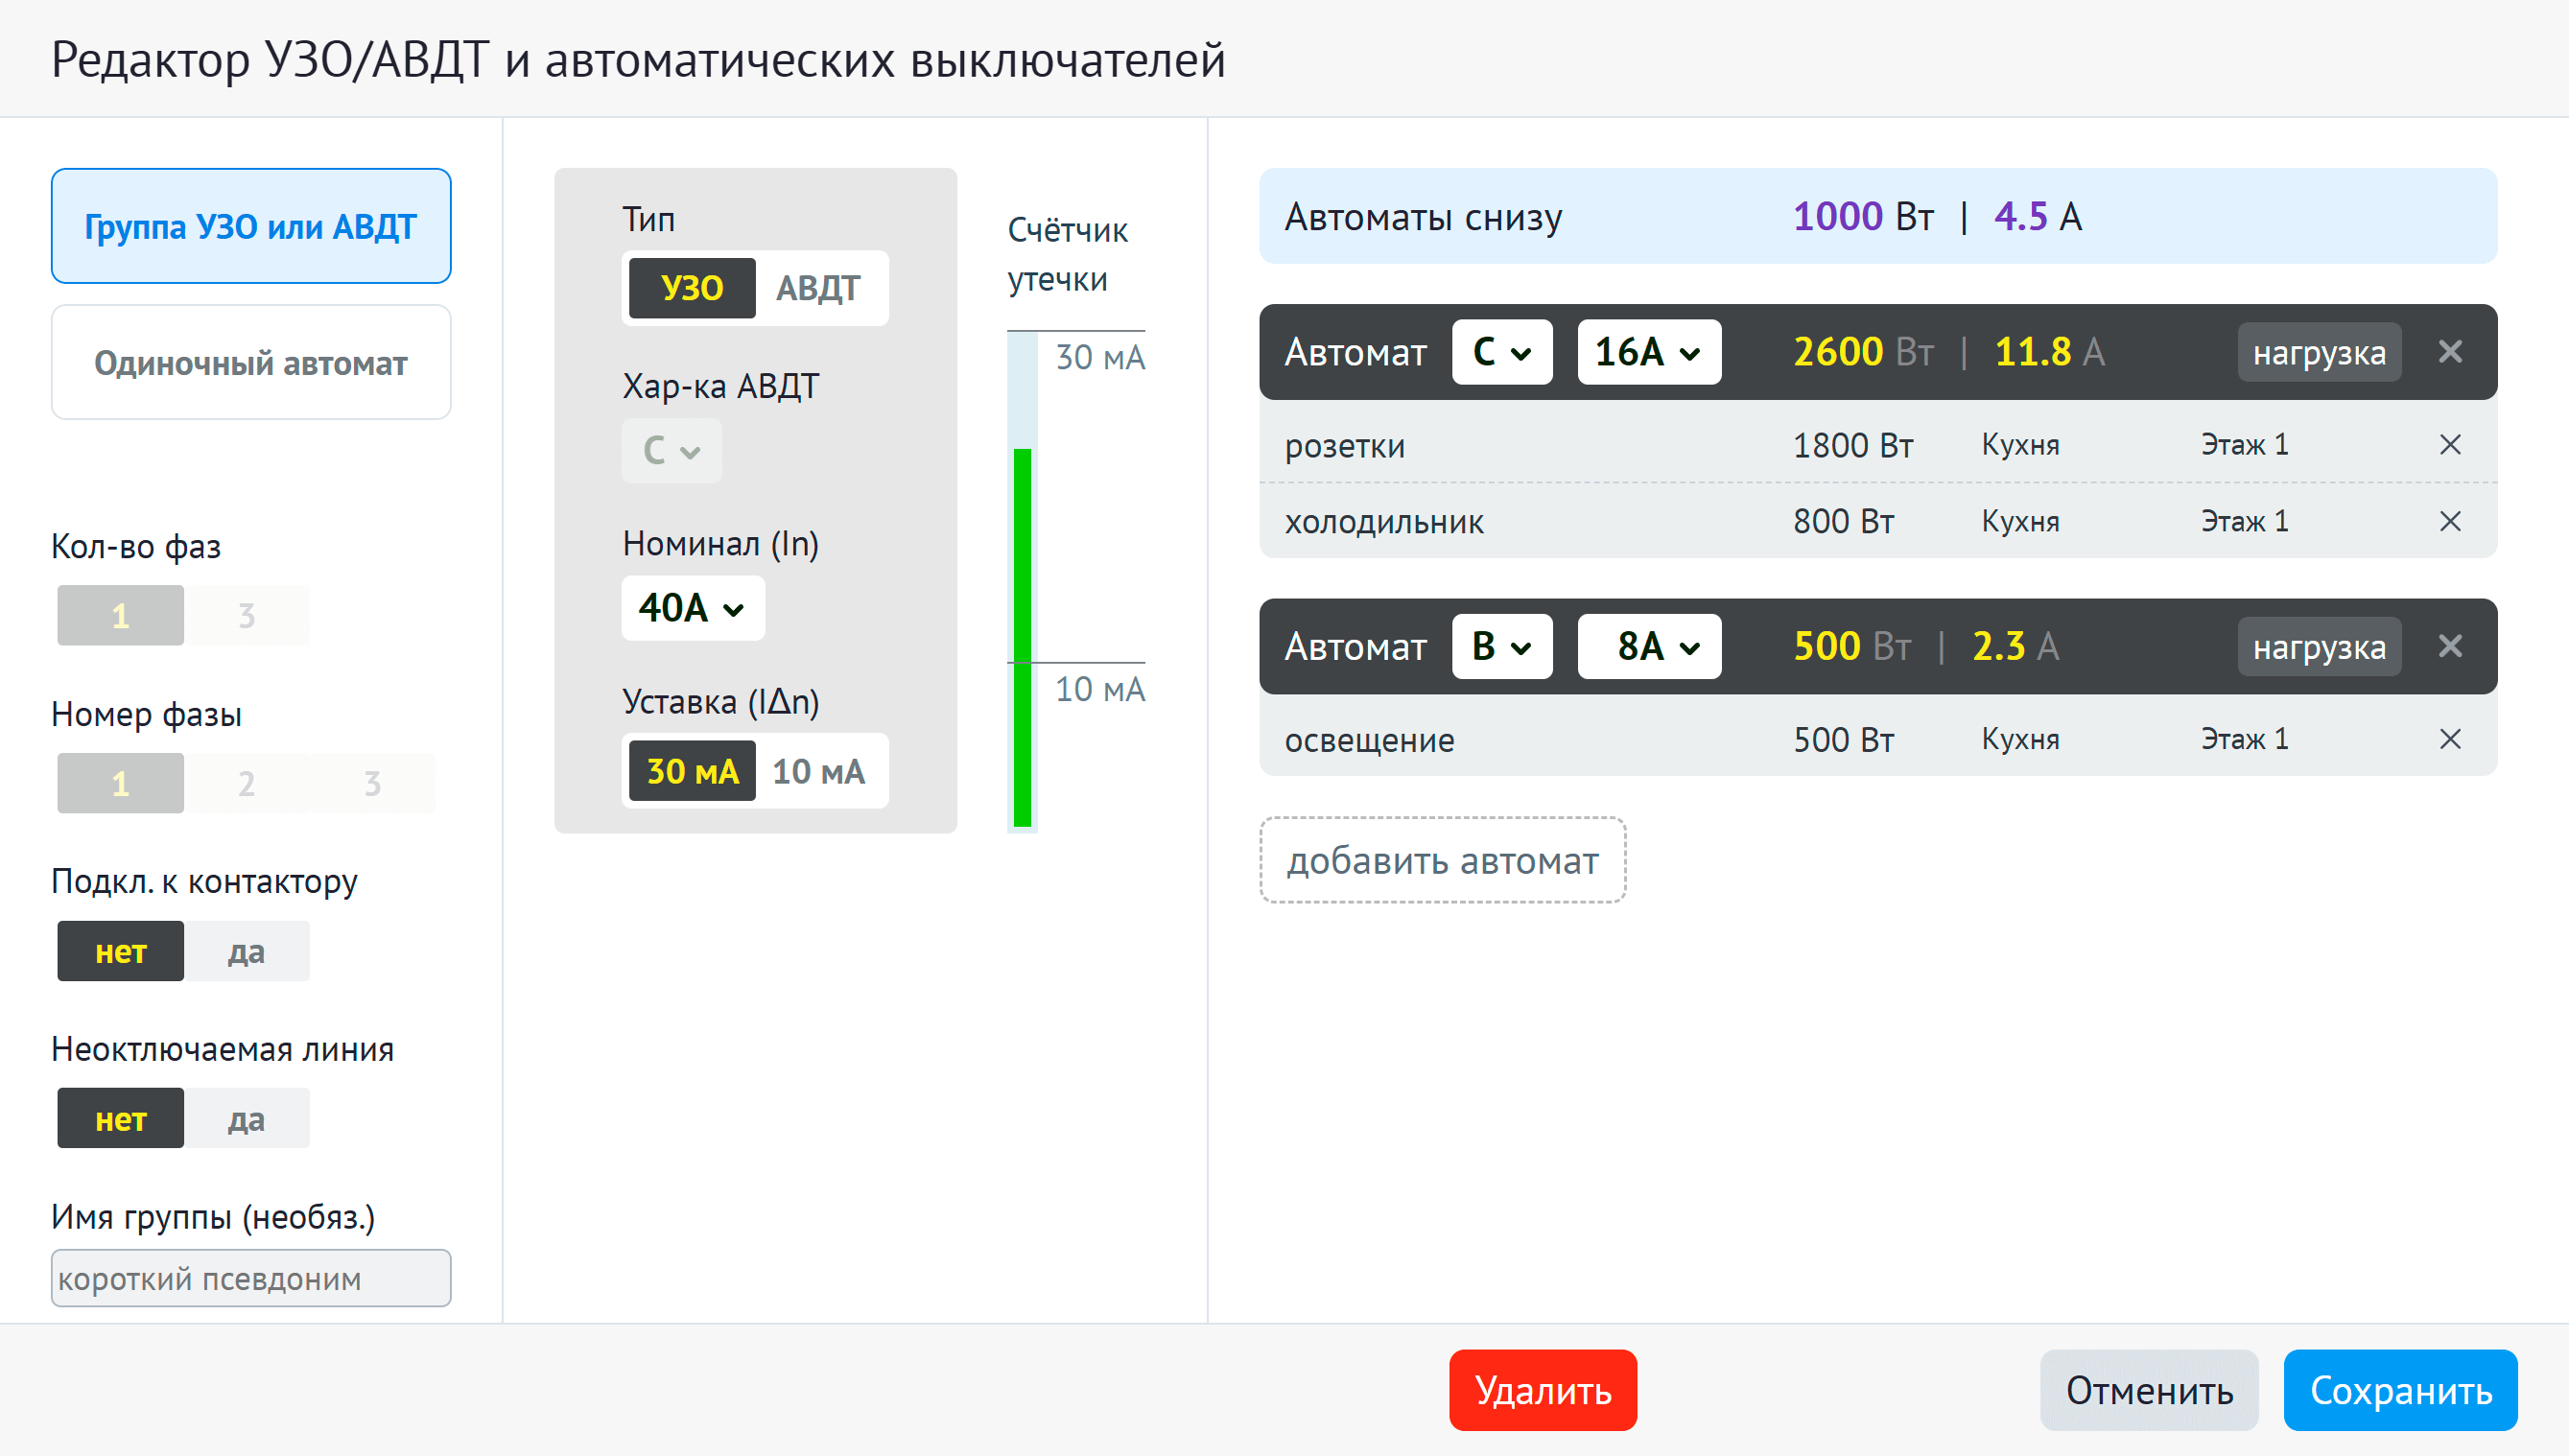2569x1456 pixels.
Task: Click the red Удалить button
Action: (x=1543, y=1390)
